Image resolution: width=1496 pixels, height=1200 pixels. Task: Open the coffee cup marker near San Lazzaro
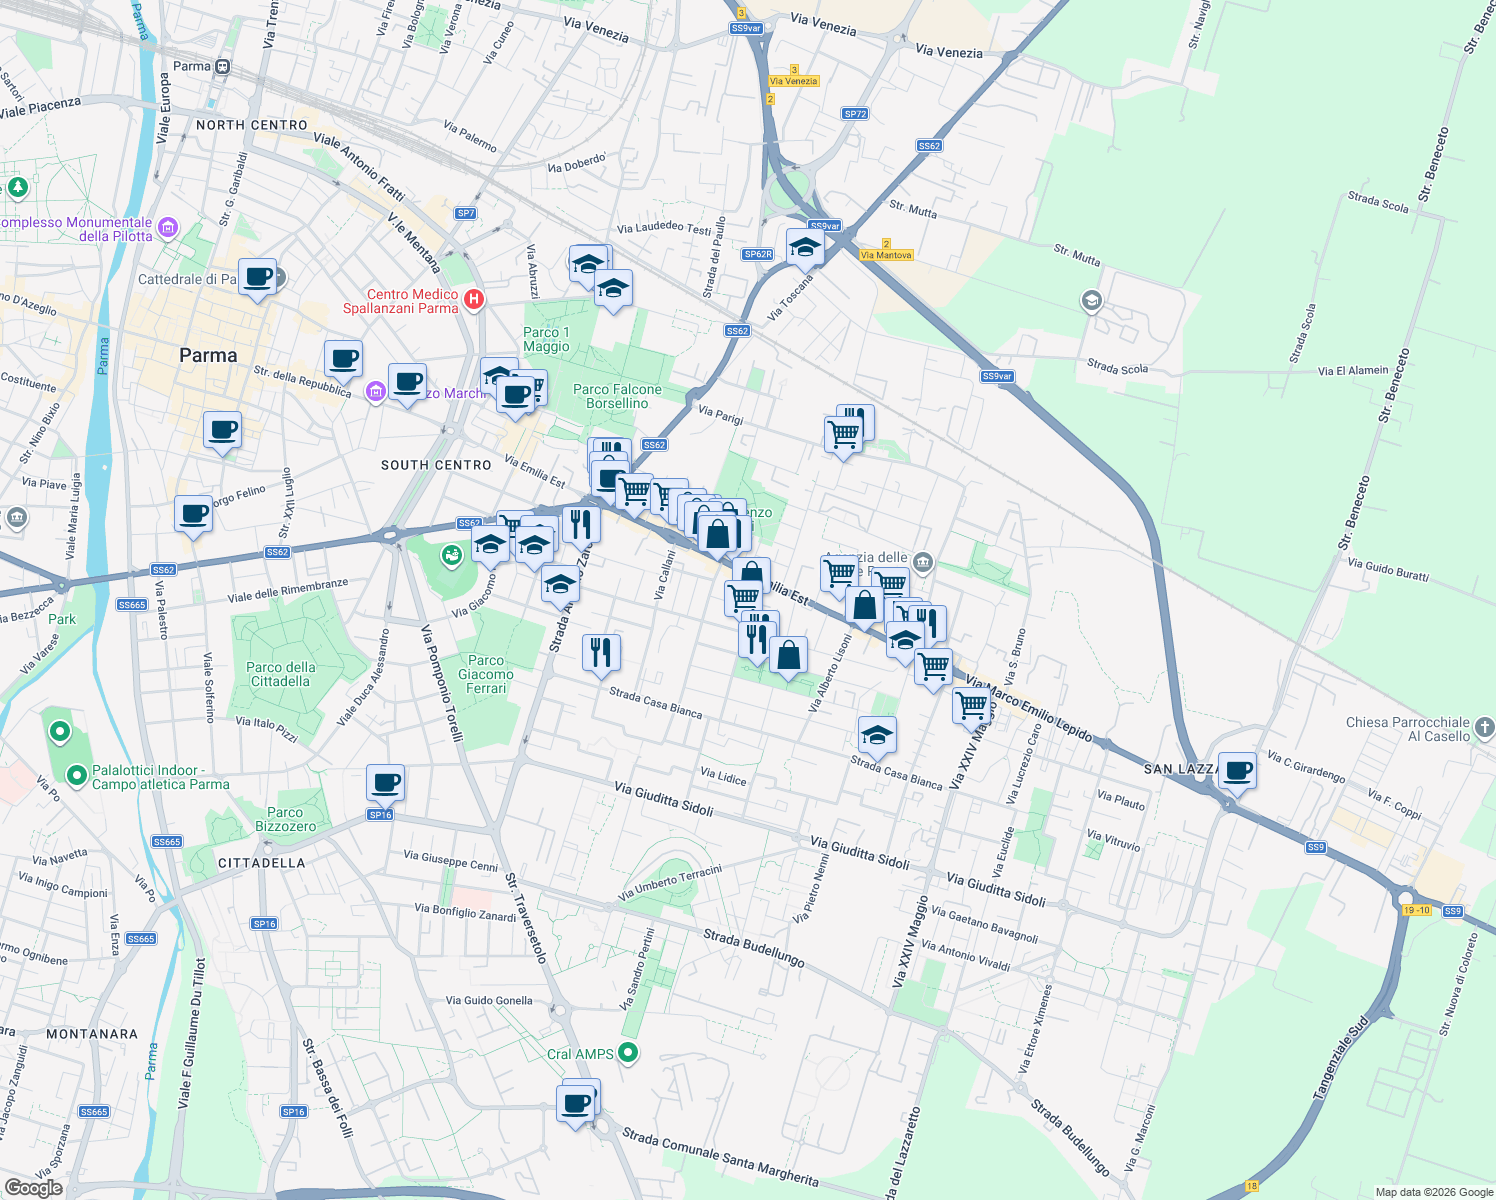[x=1237, y=771]
